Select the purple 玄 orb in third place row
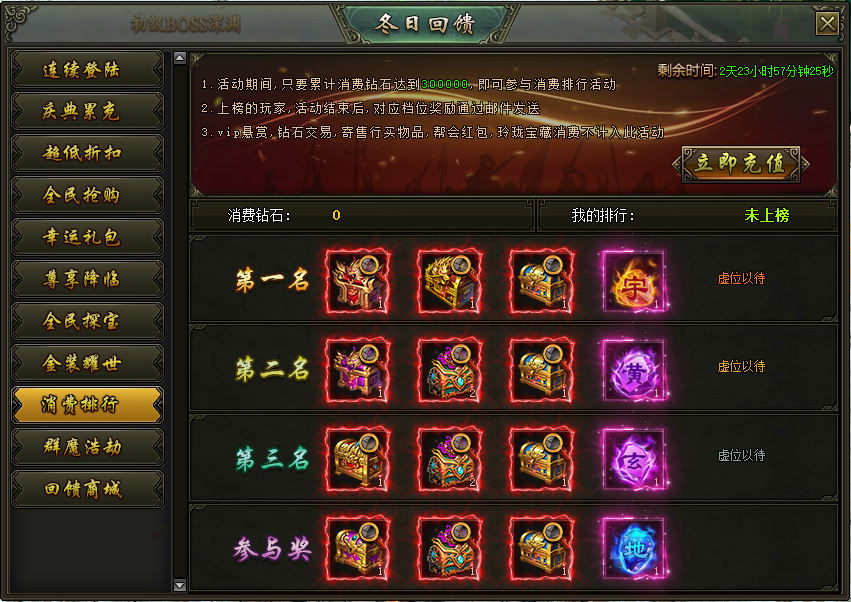 click(x=634, y=459)
